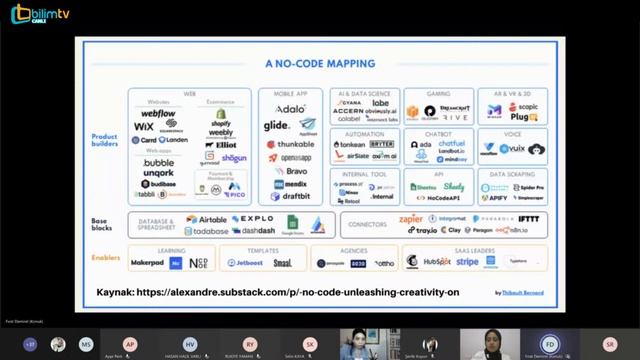Click the Draftbit logo
Image resolution: width=640 pixels, height=360 pixels.
coord(290,196)
